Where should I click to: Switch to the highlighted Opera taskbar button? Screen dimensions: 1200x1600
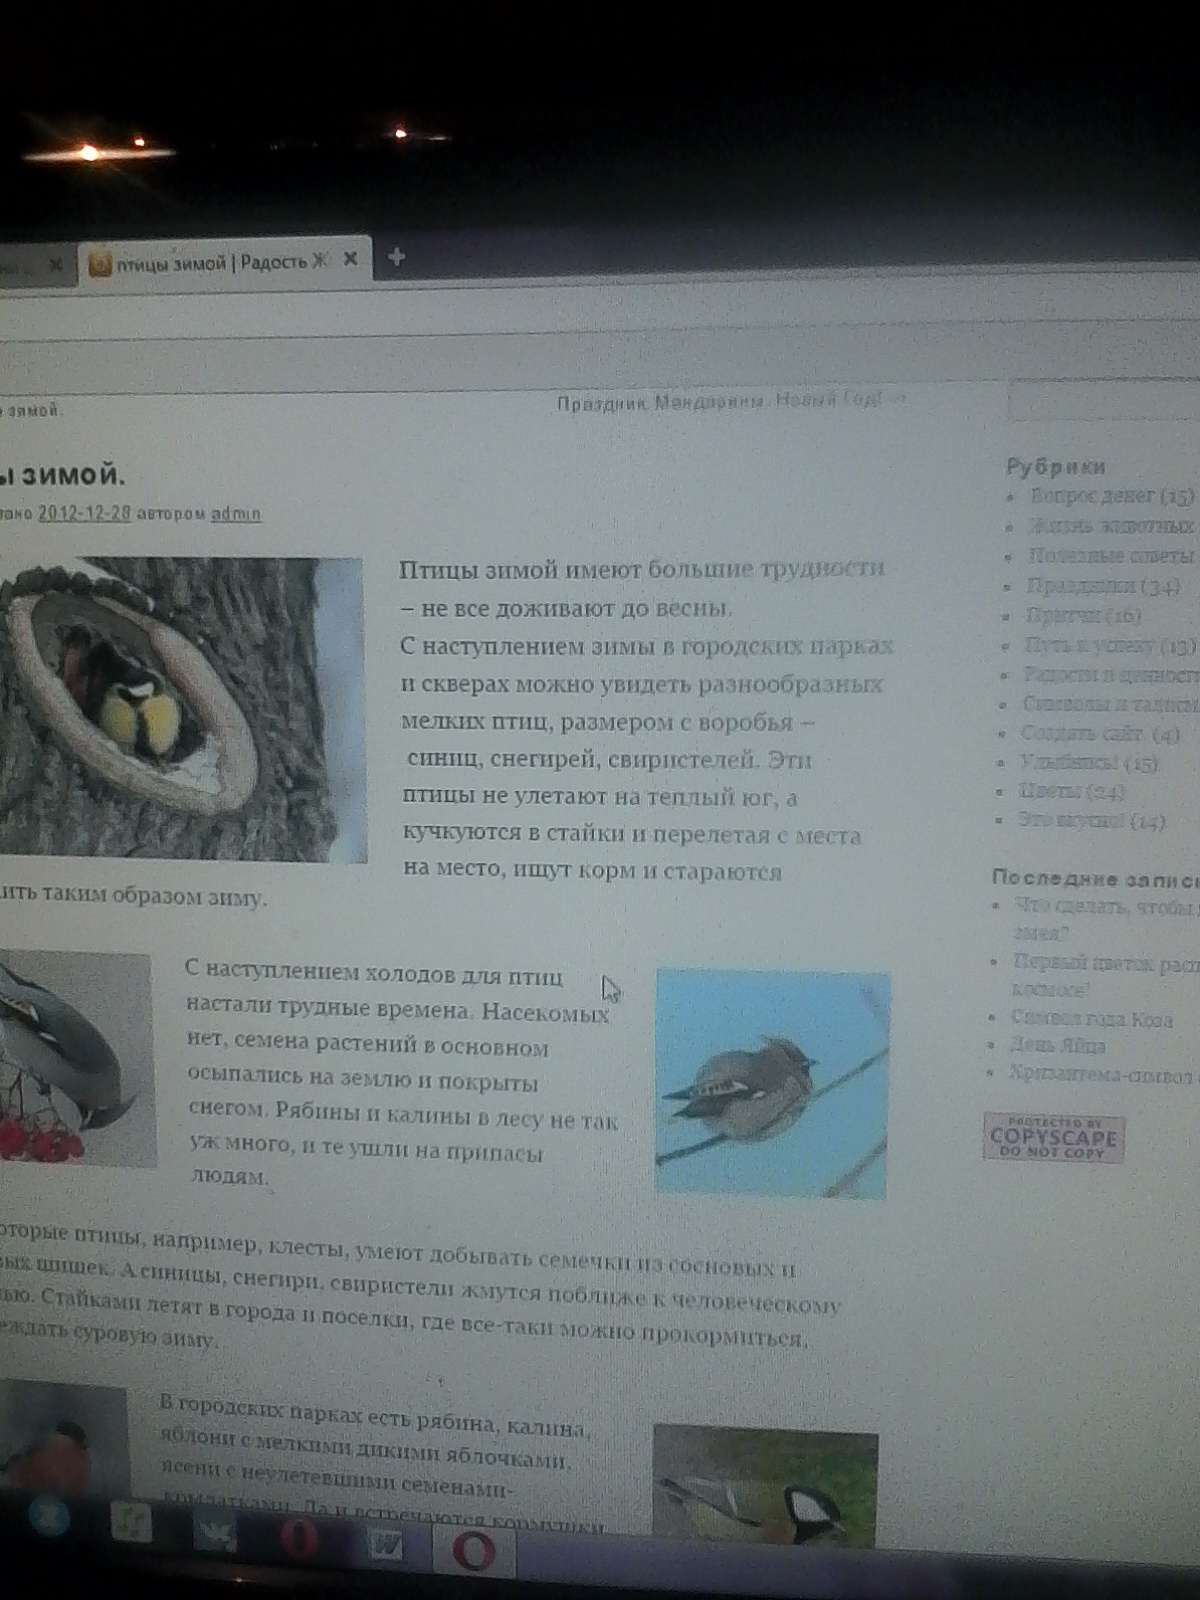pos(474,1552)
